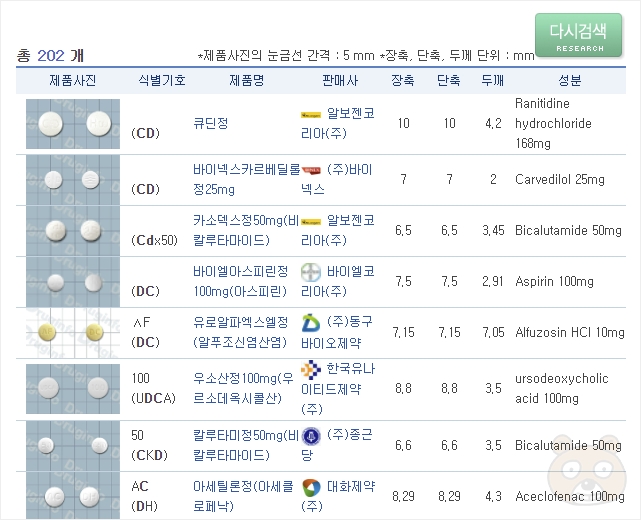
Task: Click the Aspirin 100mg ingredient text
Action: coord(554,281)
